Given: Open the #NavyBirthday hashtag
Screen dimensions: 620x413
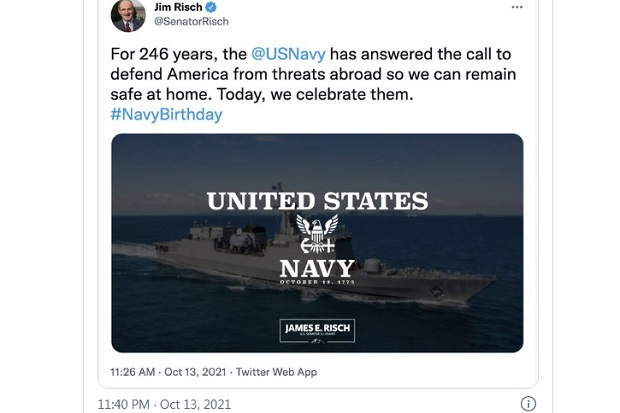Looking at the screenshot, I should pyautogui.click(x=166, y=115).
